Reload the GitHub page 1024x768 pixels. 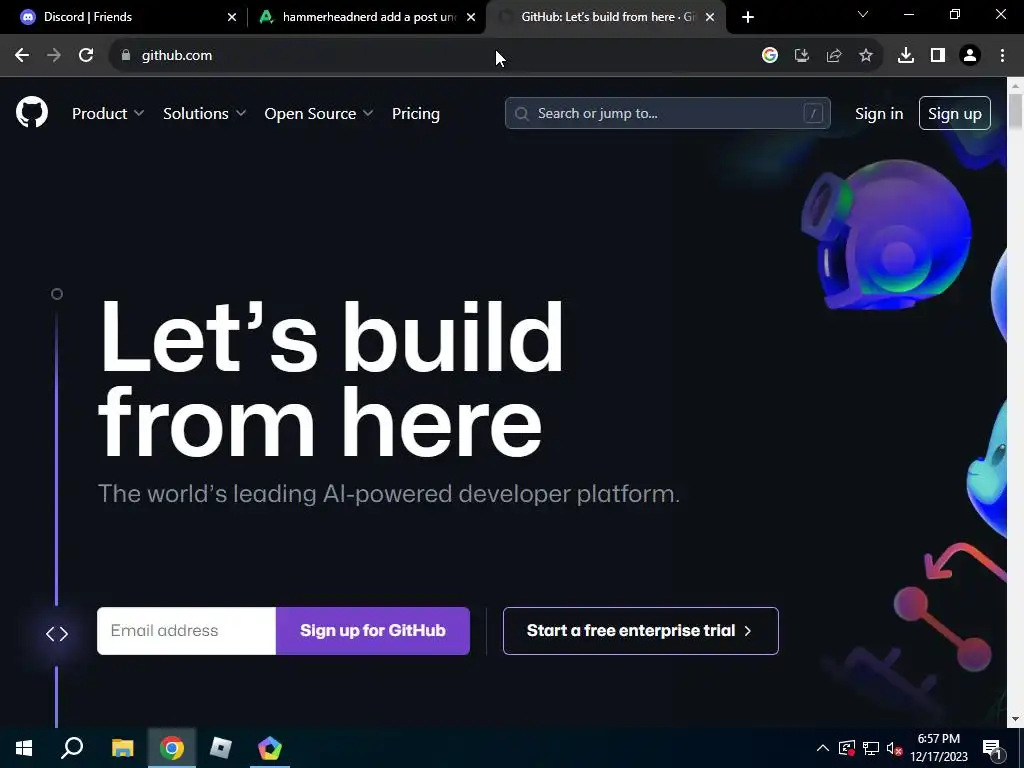(x=86, y=56)
